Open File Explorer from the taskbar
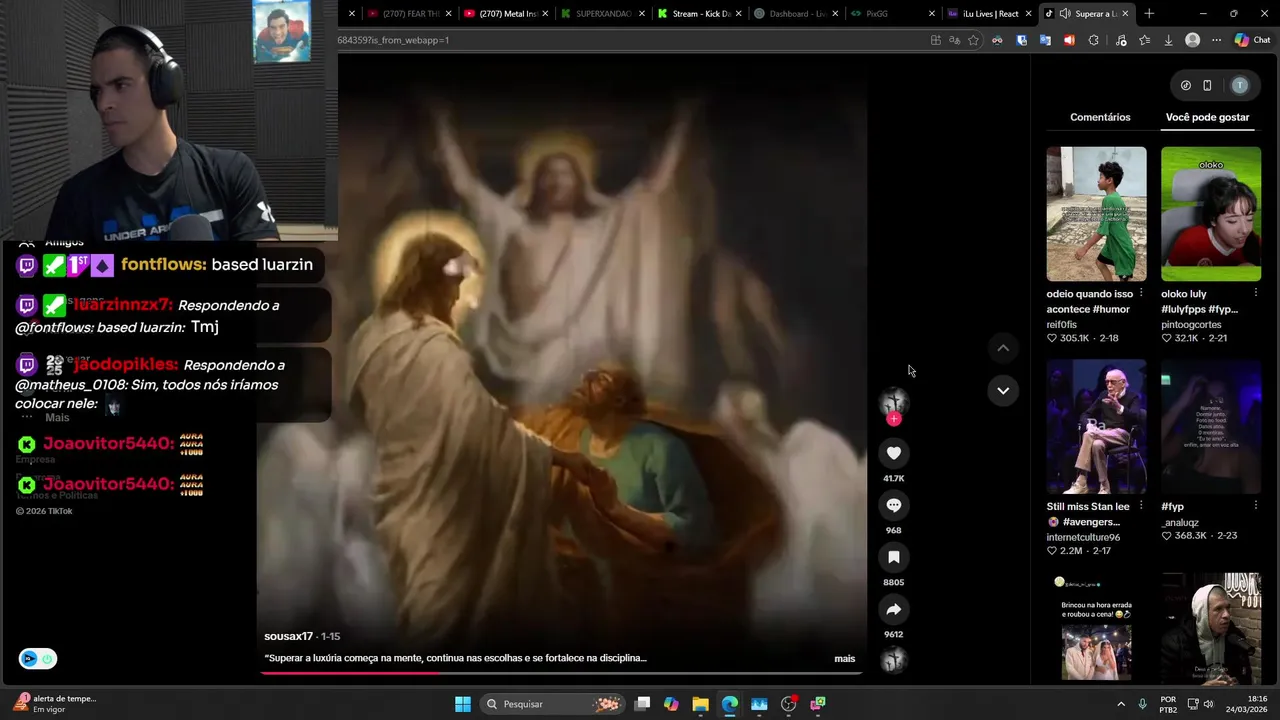Image resolution: width=1280 pixels, height=720 pixels. point(700,704)
